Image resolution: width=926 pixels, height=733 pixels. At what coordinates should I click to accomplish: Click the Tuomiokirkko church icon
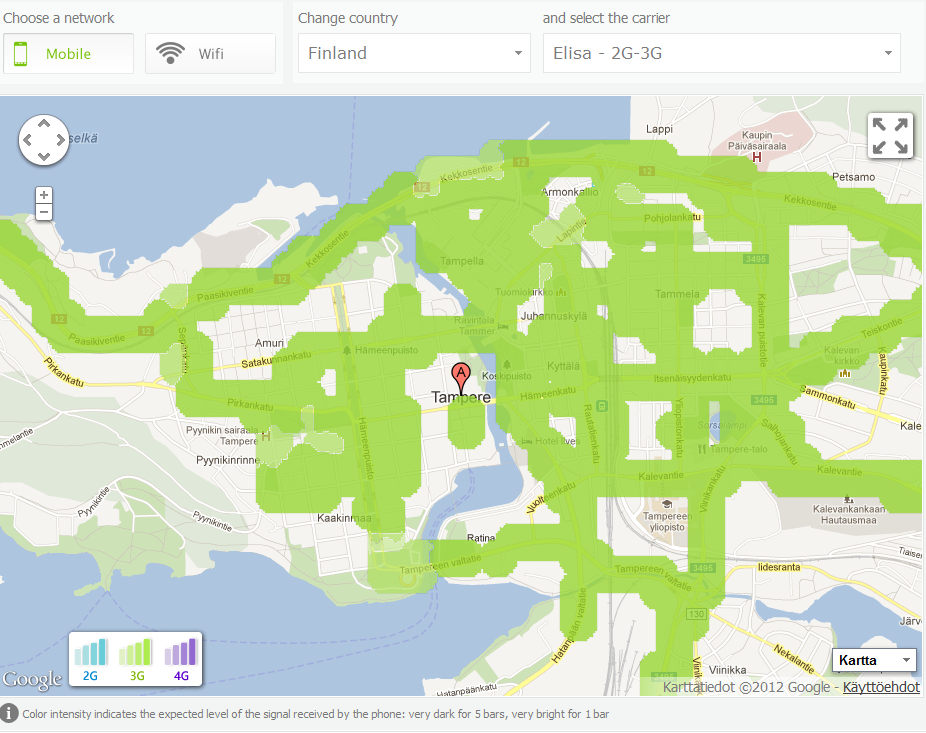pyautogui.click(x=561, y=292)
